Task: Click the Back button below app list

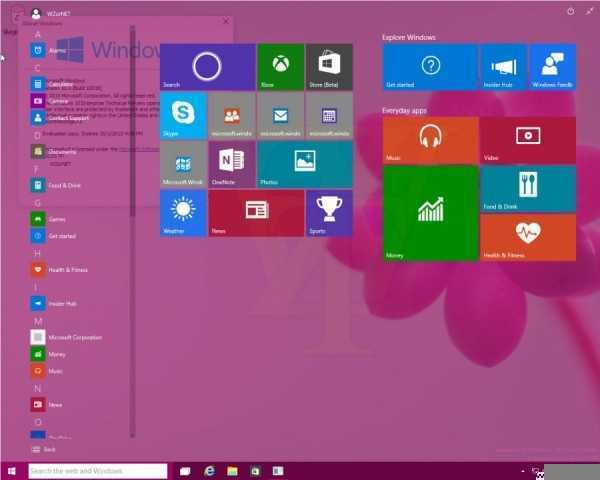Action: (44, 449)
